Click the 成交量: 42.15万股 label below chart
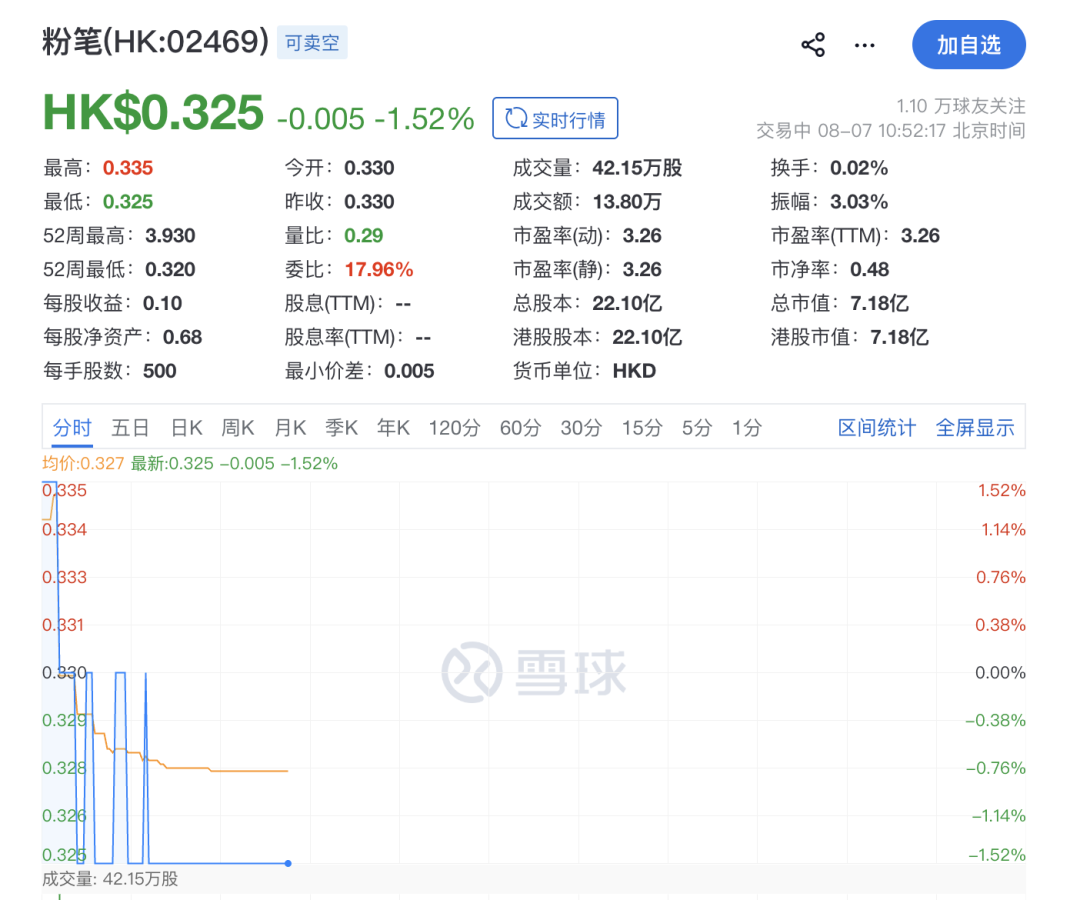The height and width of the screenshot is (900, 1080). click(x=110, y=879)
